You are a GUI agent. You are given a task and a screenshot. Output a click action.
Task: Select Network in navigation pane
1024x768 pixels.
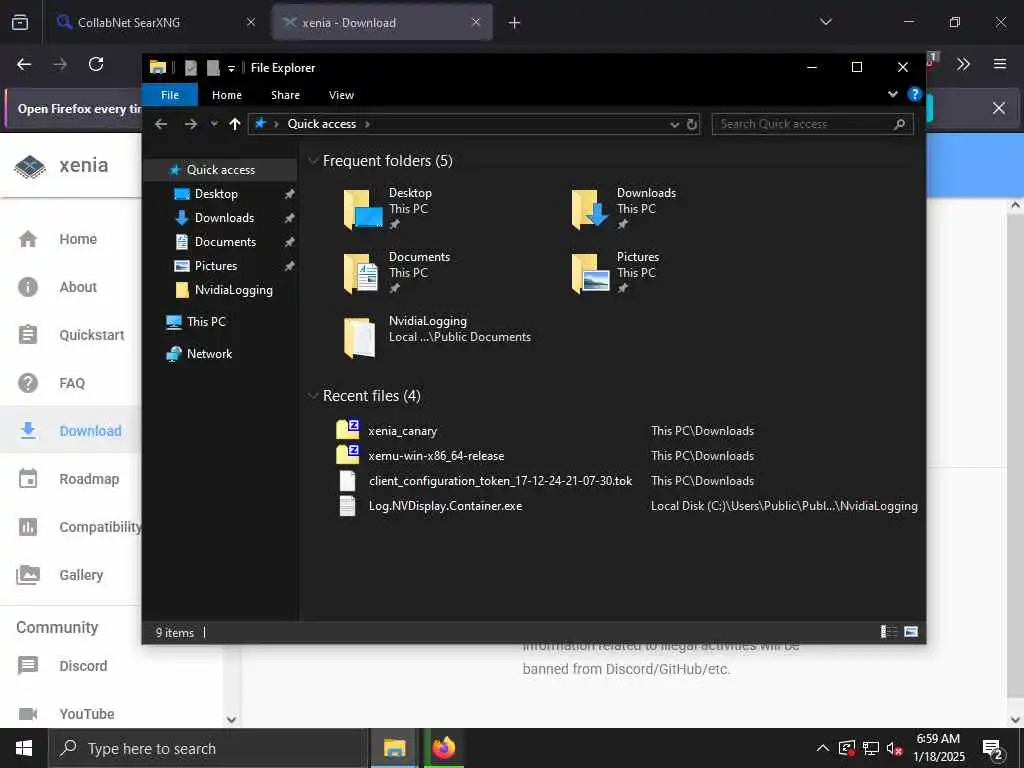pos(209,353)
